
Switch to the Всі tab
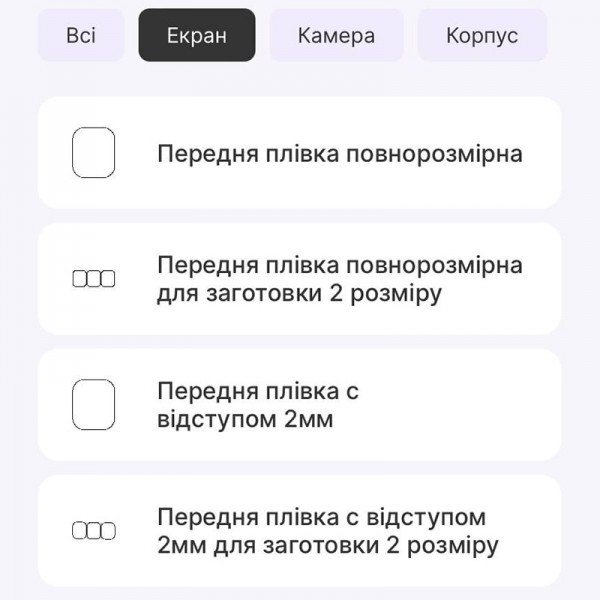[x=81, y=36]
